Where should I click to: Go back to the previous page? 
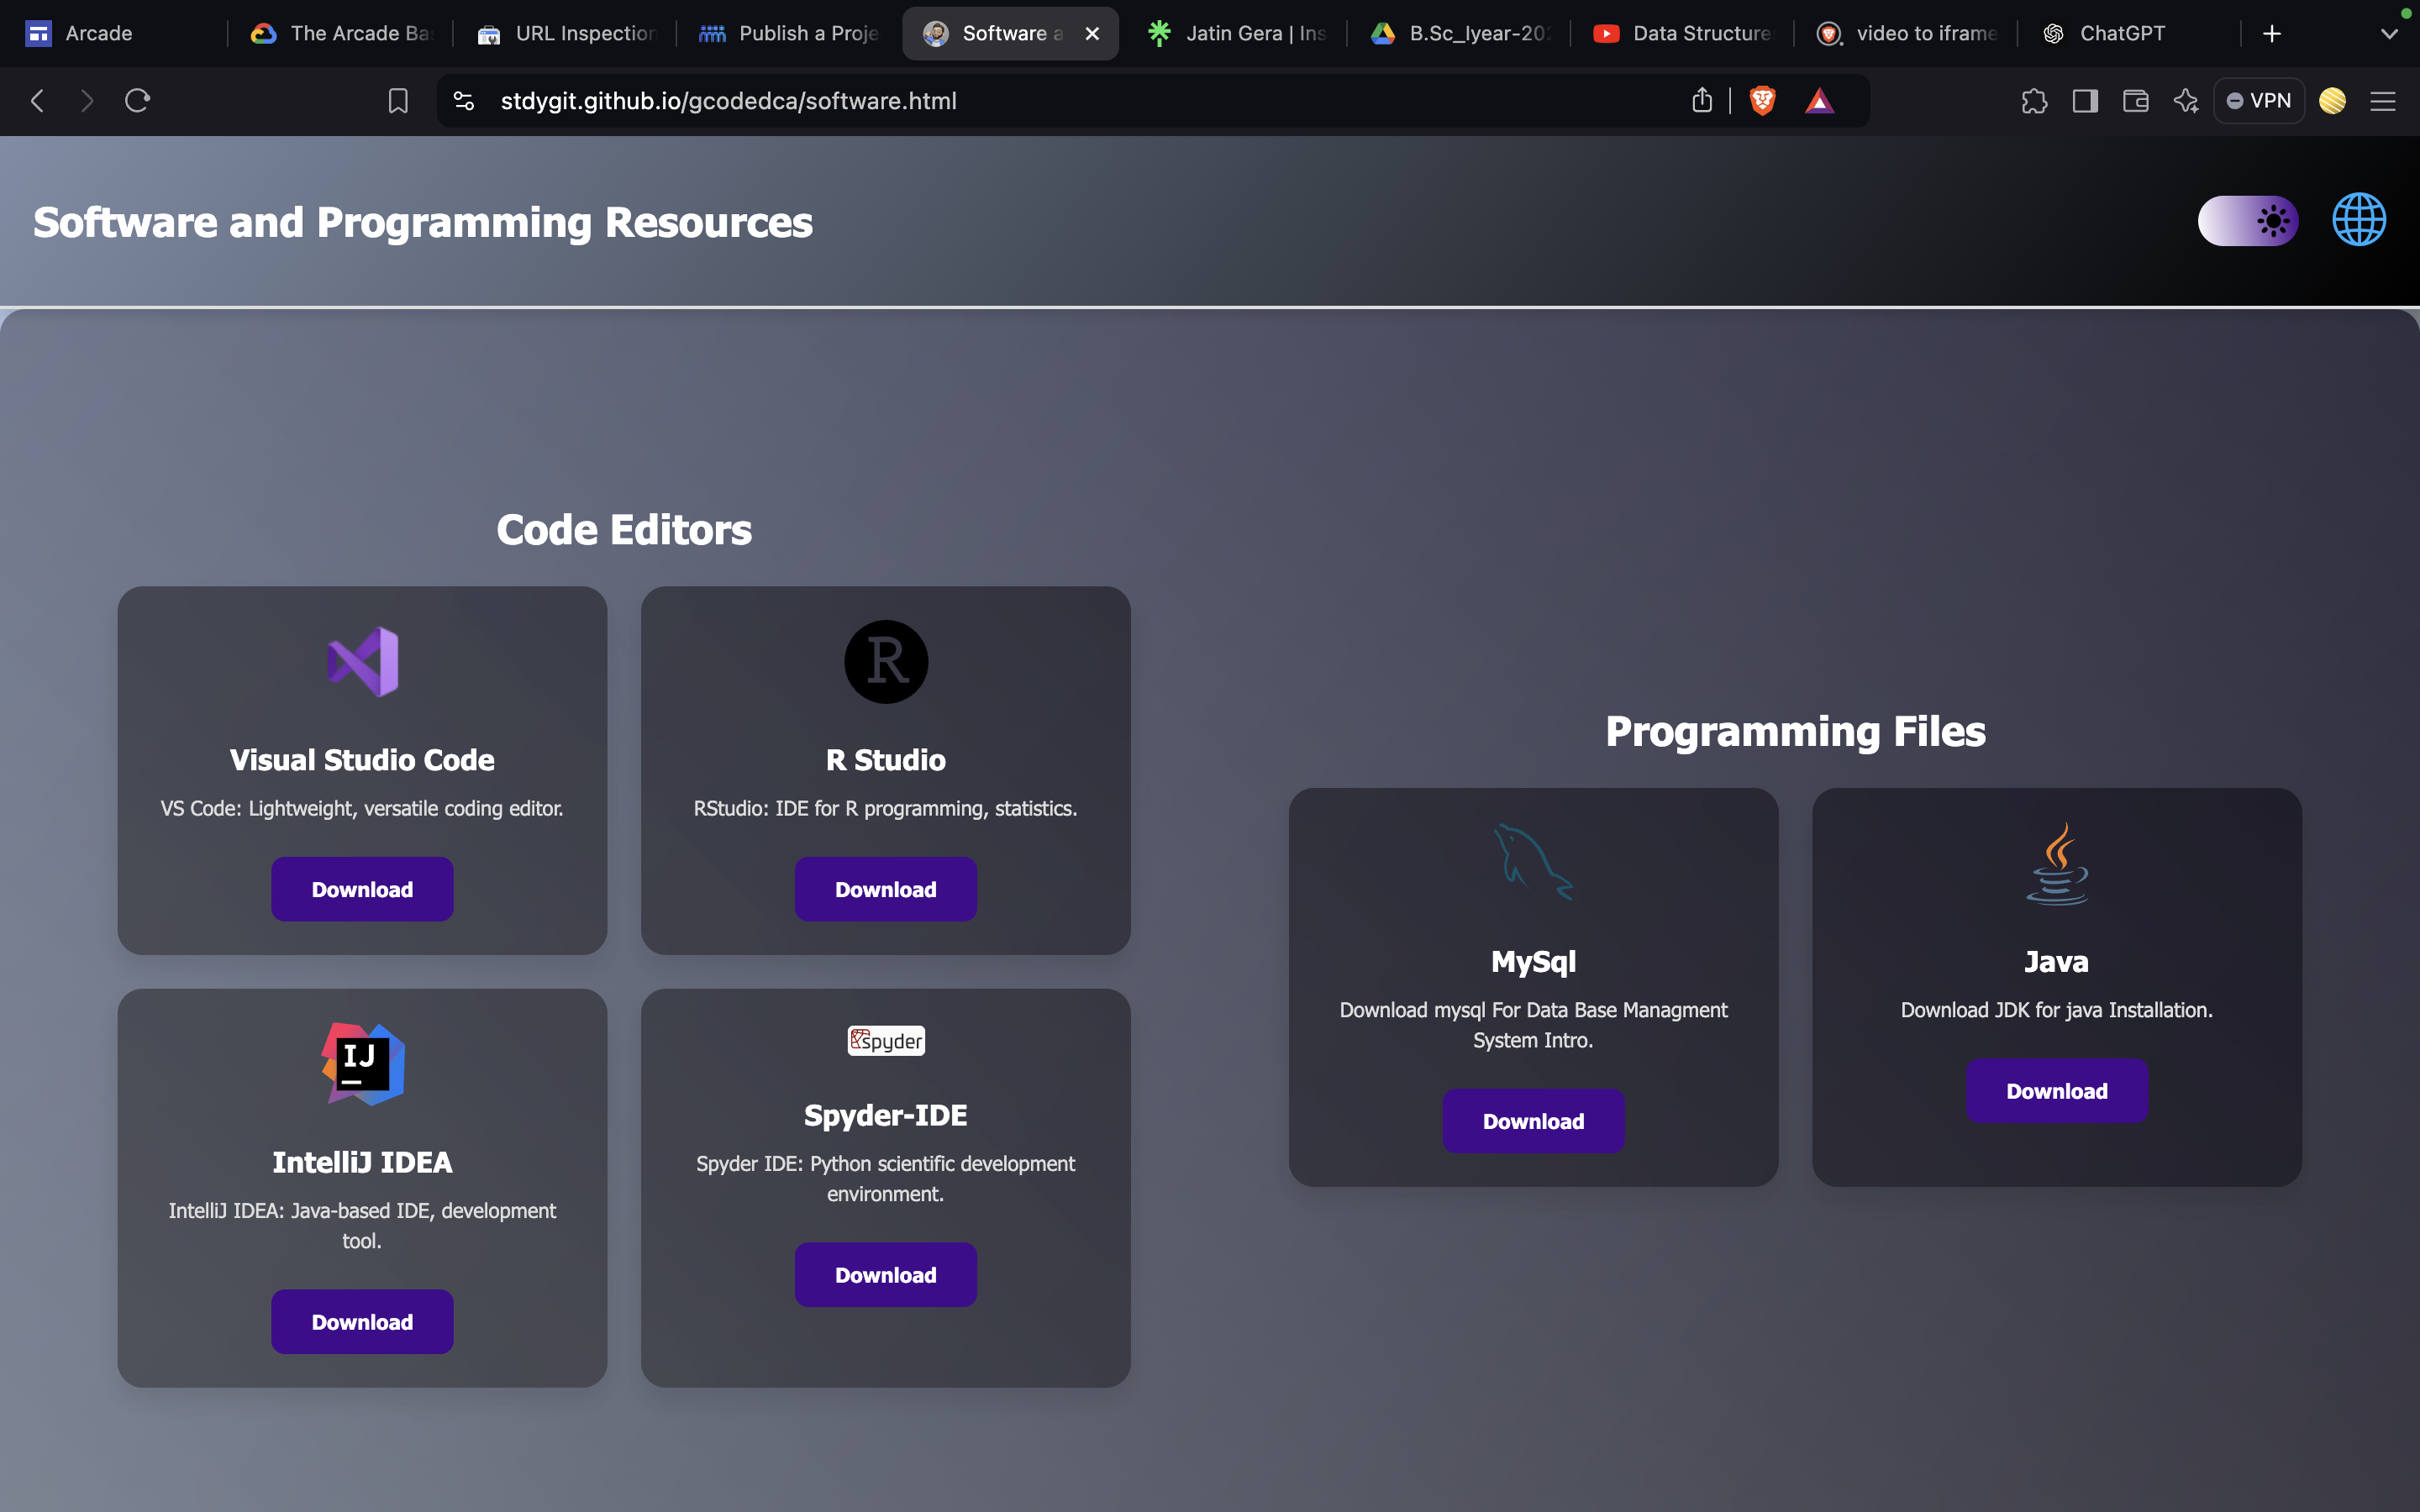coord(38,101)
